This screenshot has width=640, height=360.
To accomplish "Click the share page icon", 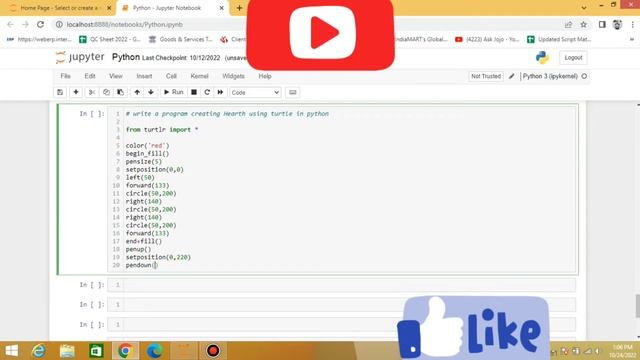I will [568, 24].
